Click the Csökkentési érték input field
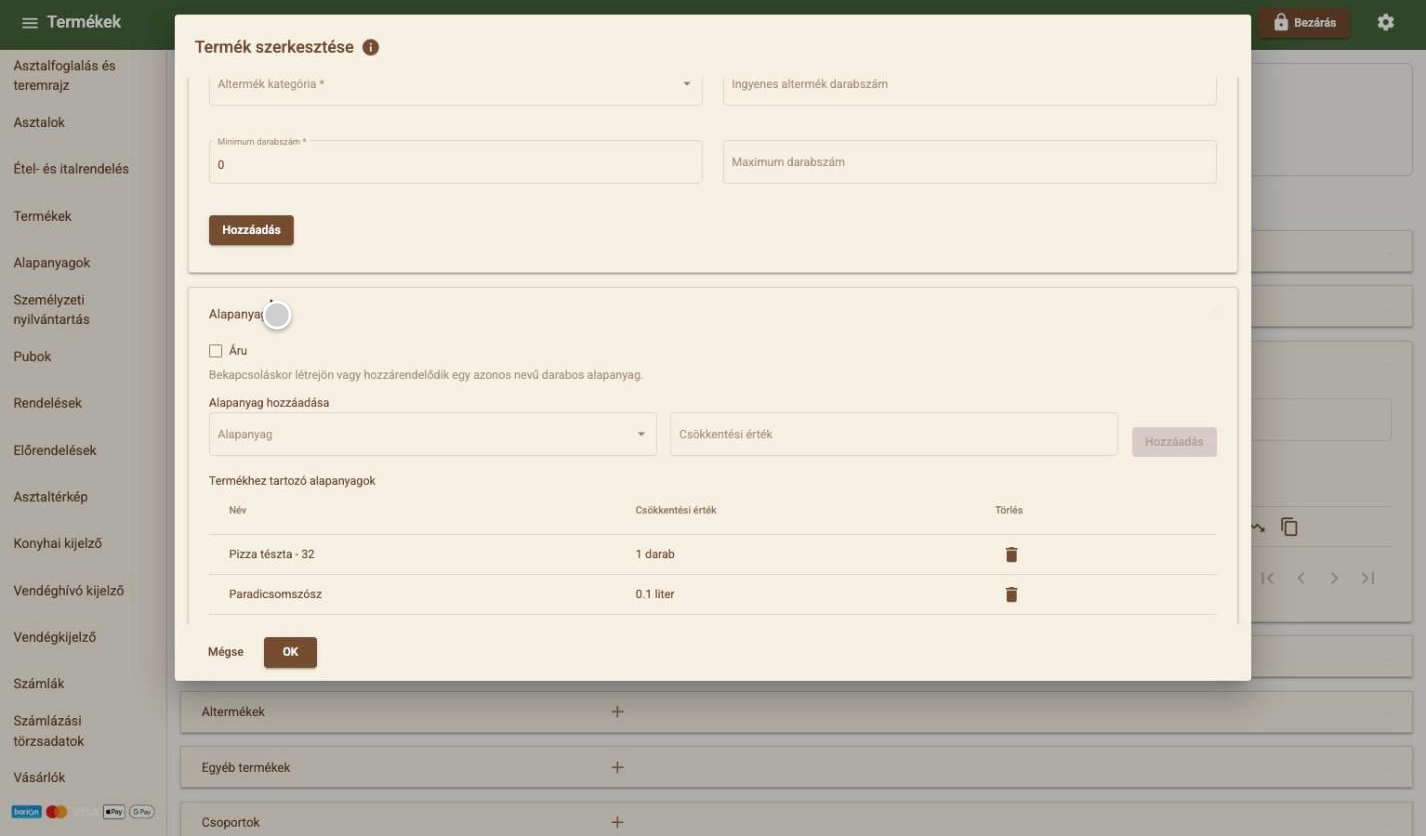This screenshot has height=836, width=1426. click(x=893, y=435)
